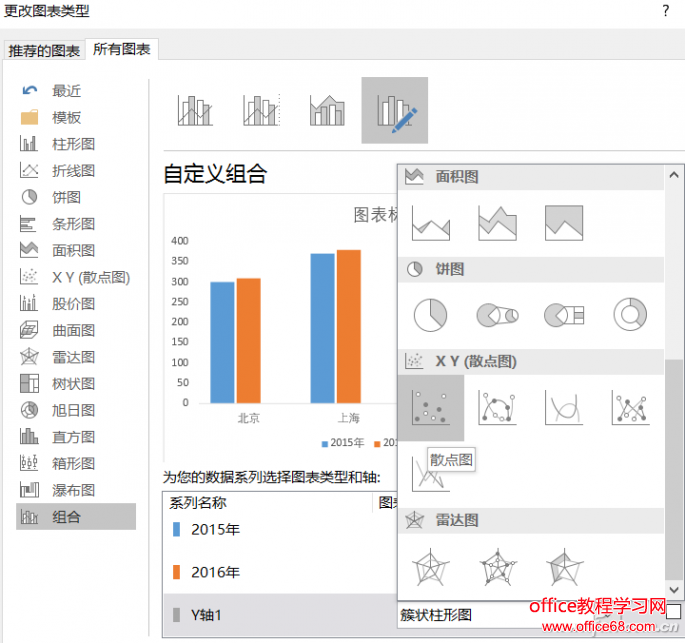Toggle secondary axis checkbox for Y轴1
685x643 pixels.
click(x=673, y=611)
